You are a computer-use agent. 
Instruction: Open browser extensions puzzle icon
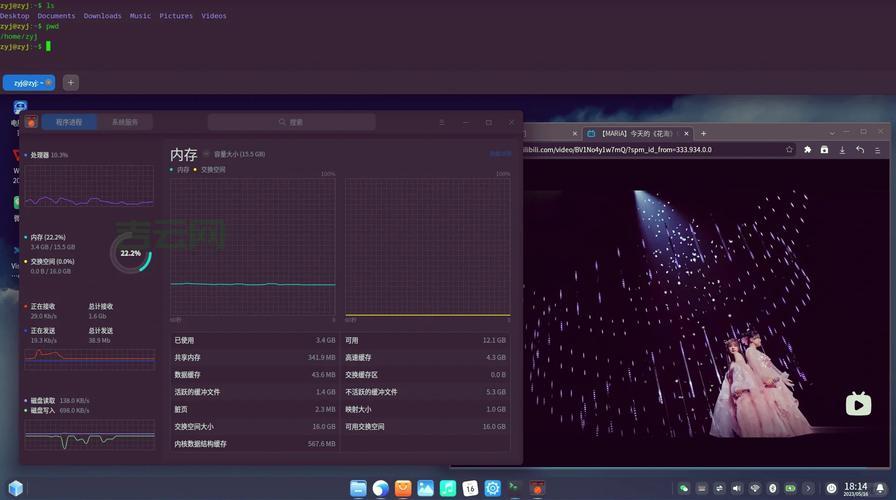[x=807, y=150]
